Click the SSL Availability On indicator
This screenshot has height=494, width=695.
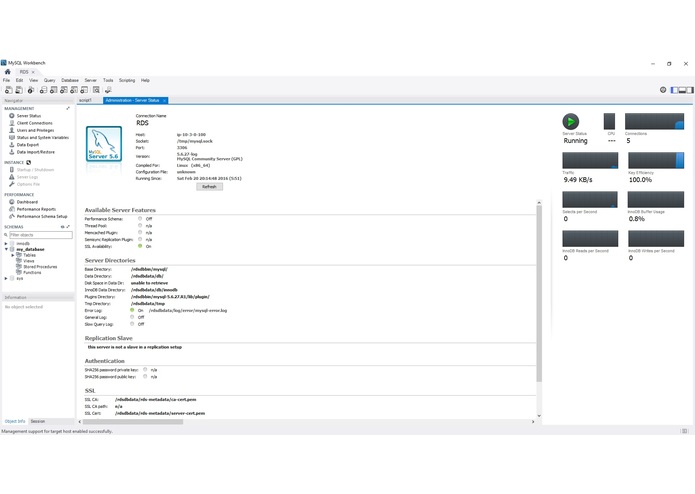(x=140, y=246)
